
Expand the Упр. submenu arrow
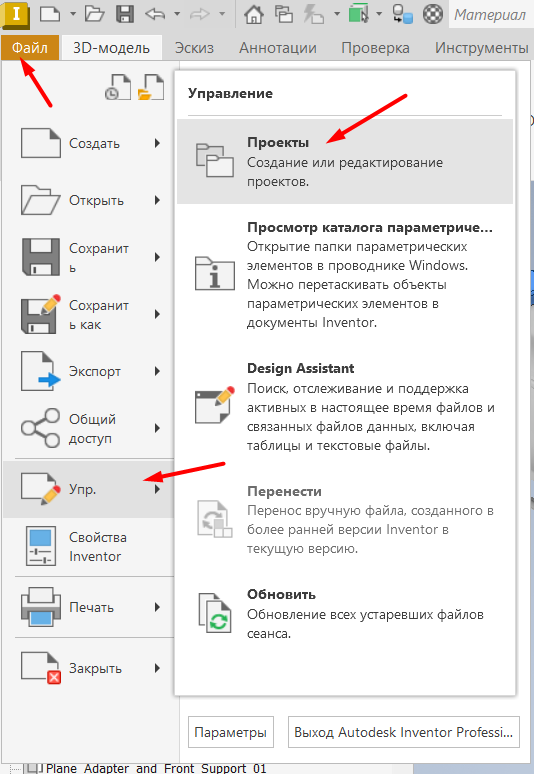coord(157,489)
